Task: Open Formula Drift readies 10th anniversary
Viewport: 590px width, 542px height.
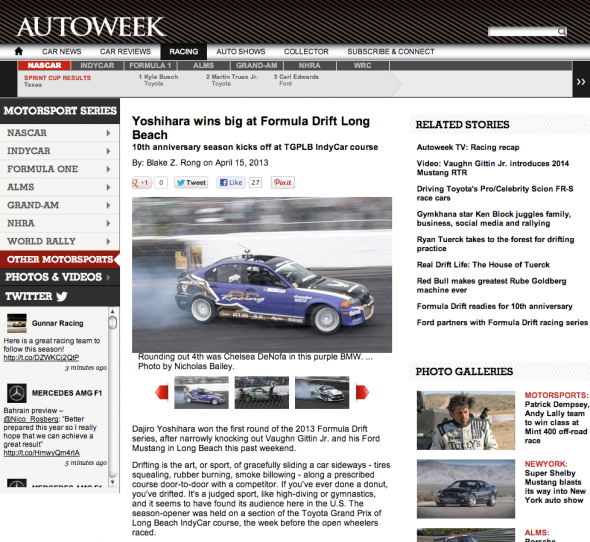Action: pos(494,306)
